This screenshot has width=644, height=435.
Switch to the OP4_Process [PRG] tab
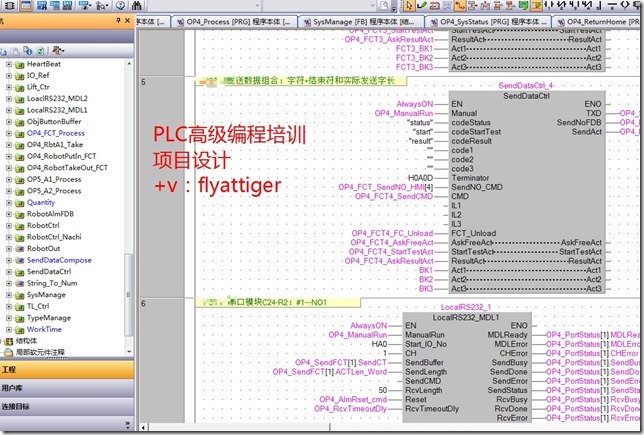234,22
